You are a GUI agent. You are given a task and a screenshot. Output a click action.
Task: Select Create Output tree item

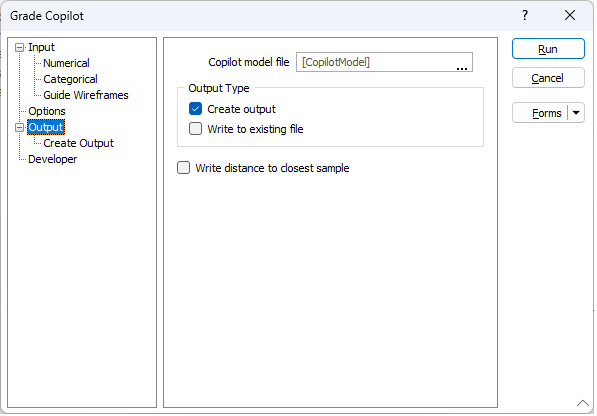tap(78, 143)
